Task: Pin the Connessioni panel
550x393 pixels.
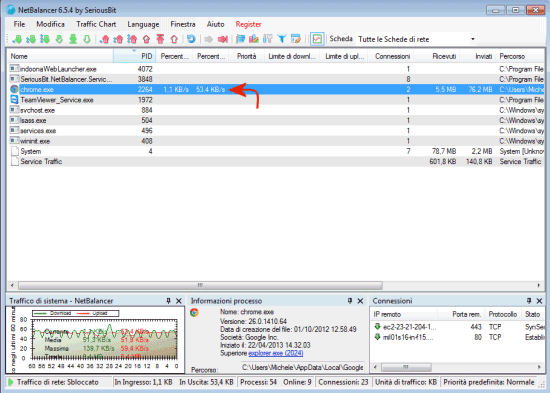Action: coord(529,301)
